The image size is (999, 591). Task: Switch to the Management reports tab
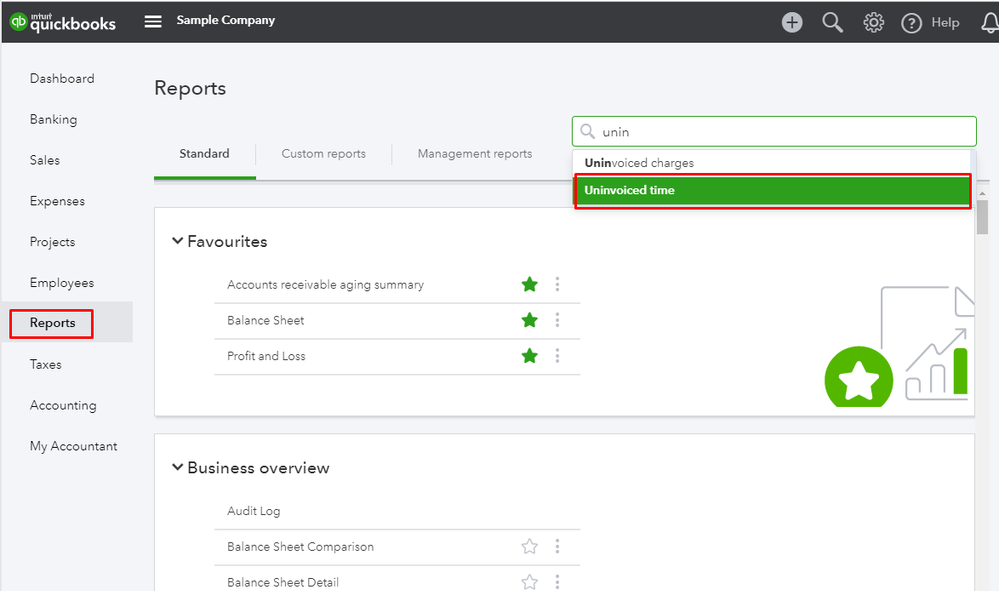(475, 154)
